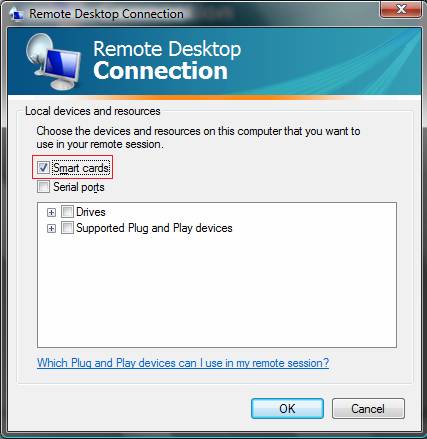
Task: Close the Remote Desktop Connection dialog
Action: pyautogui.click(x=401, y=9)
